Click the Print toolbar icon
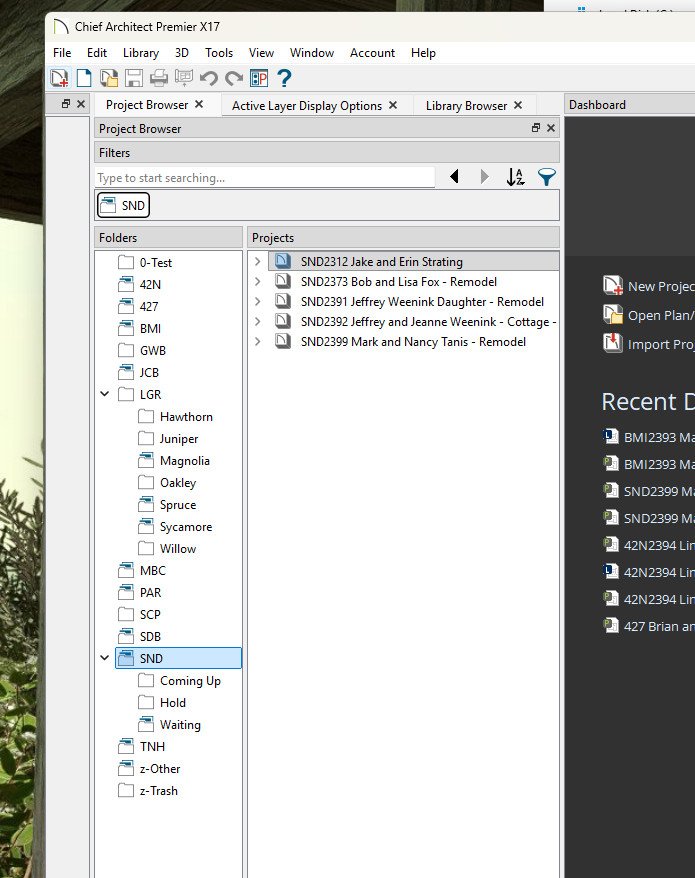 pos(159,78)
